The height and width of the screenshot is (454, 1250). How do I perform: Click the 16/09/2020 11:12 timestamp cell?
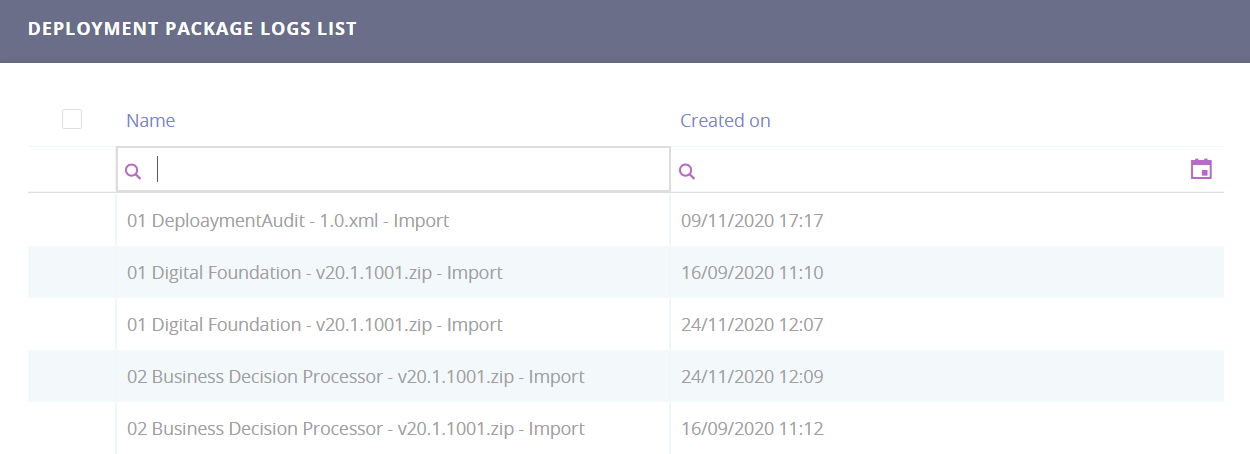pyautogui.click(x=752, y=429)
